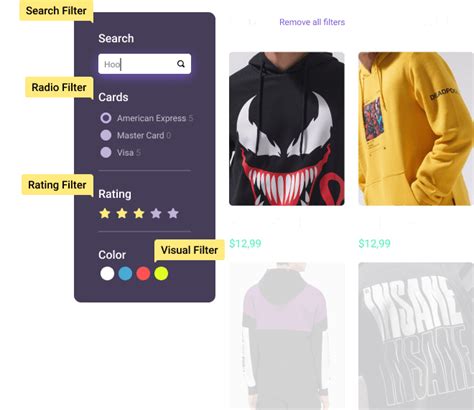This screenshot has height=410, width=474.
Task: Pick the white color swatch
Action: (107, 273)
